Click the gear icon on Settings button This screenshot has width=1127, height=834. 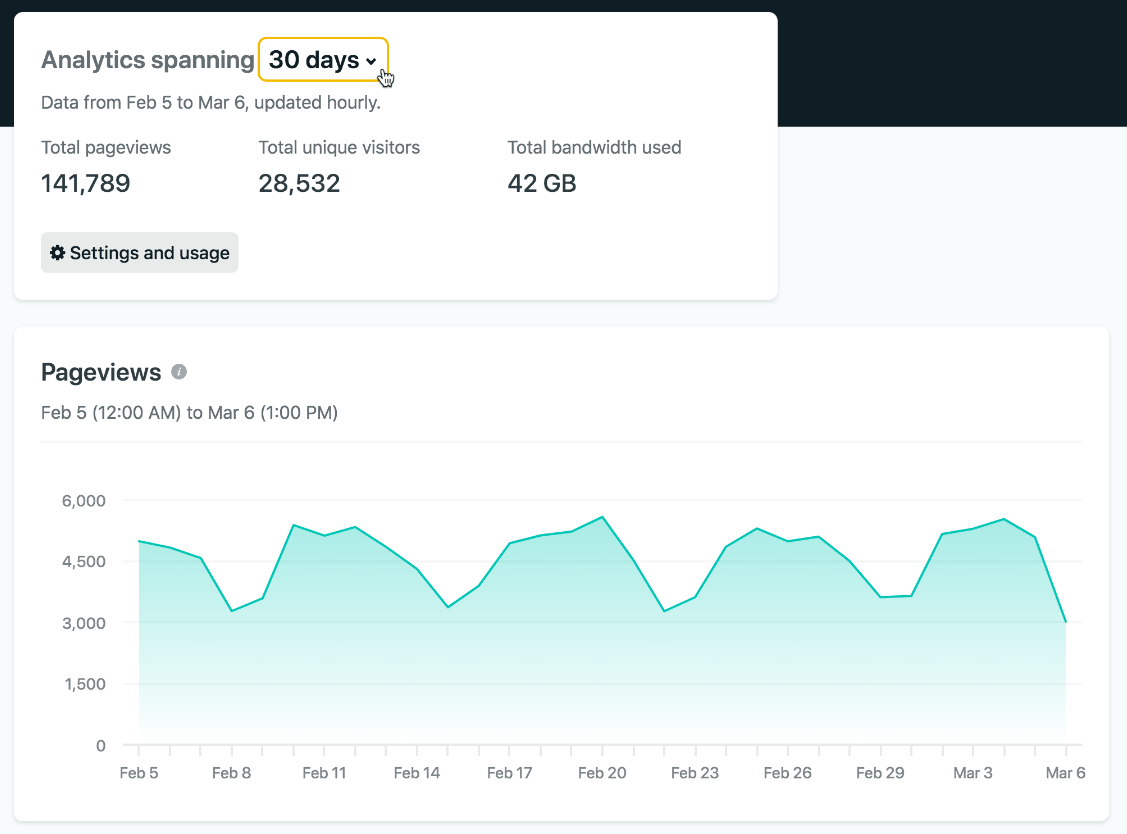(57, 252)
